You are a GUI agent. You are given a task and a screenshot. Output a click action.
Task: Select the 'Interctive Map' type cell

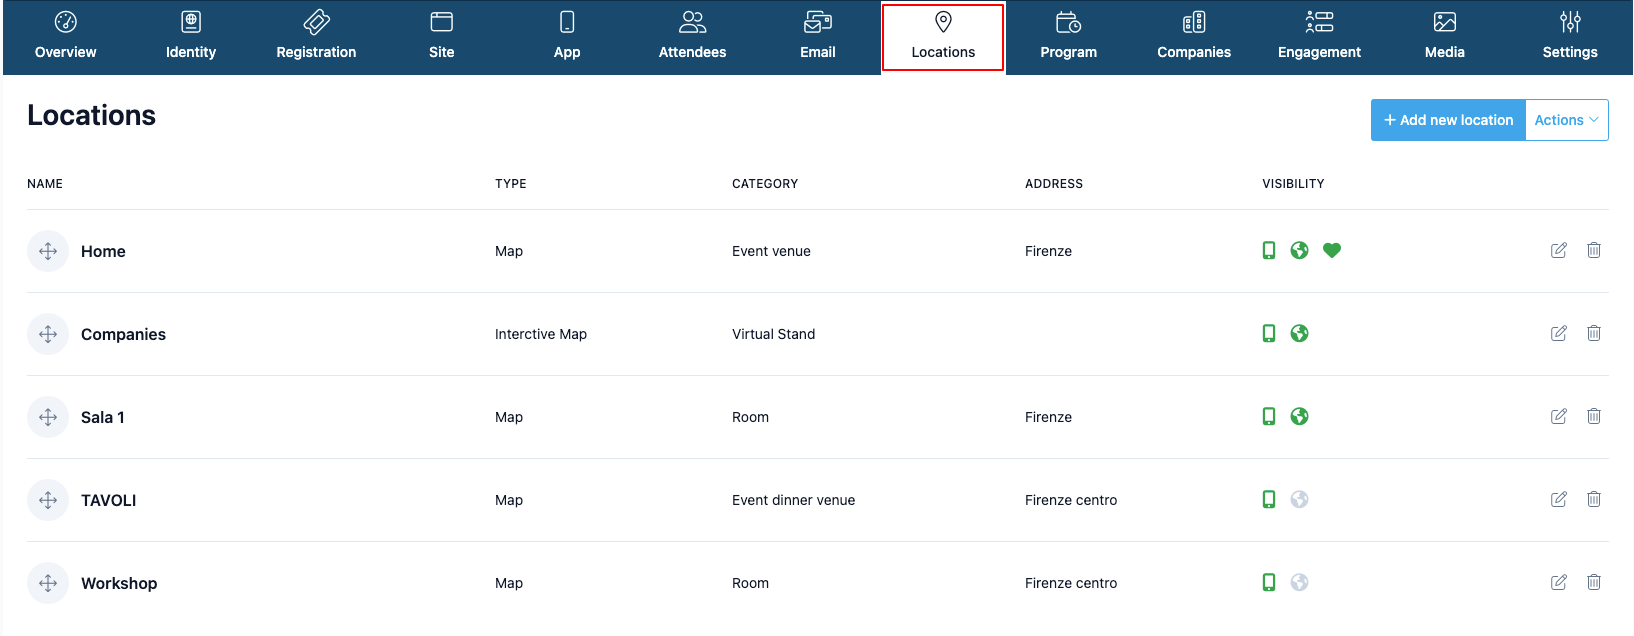tap(541, 334)
